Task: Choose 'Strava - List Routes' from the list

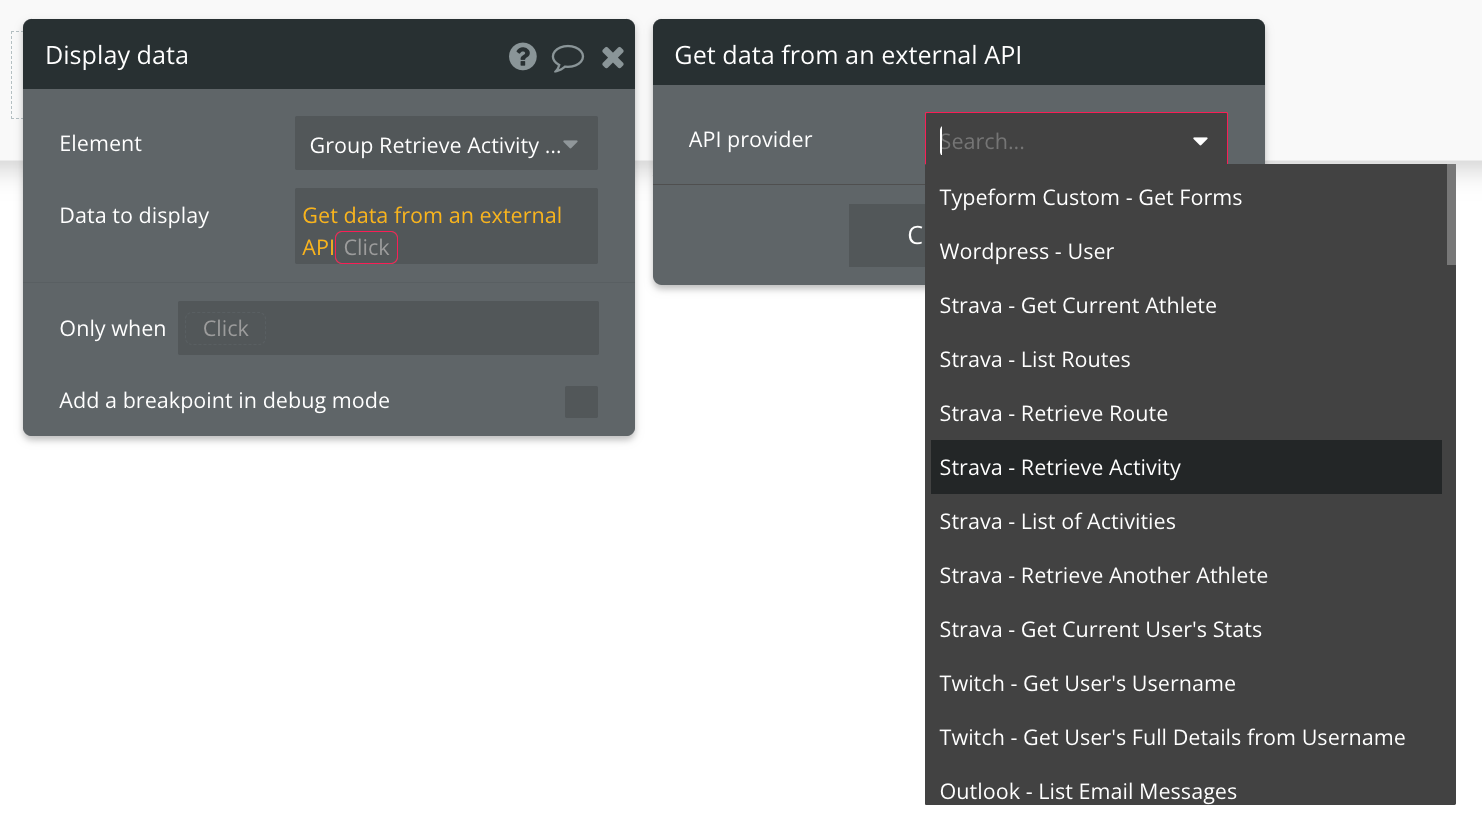Action: pyautogui.click(x=1034, y=359)
